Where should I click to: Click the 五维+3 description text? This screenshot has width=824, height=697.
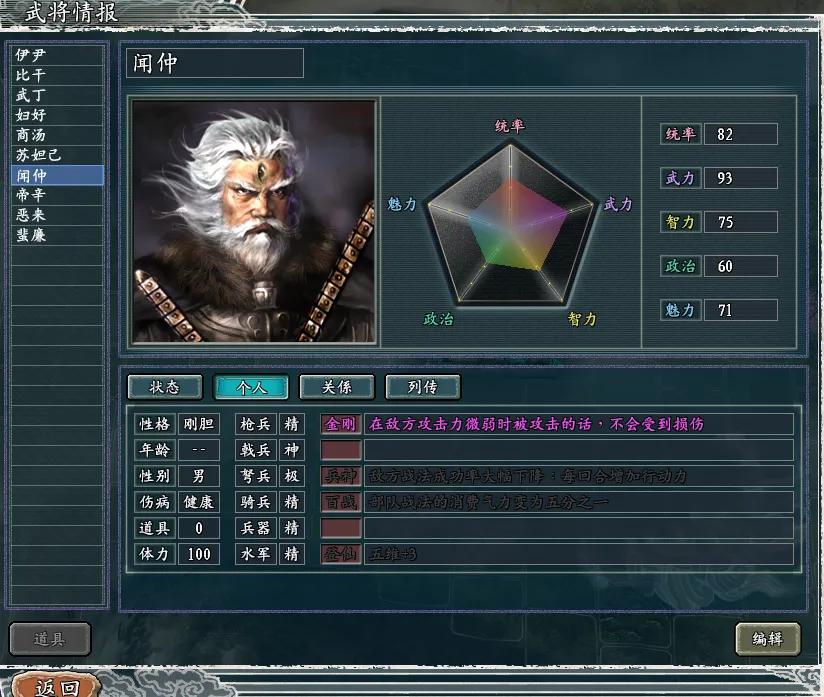(x=393, y=554)
